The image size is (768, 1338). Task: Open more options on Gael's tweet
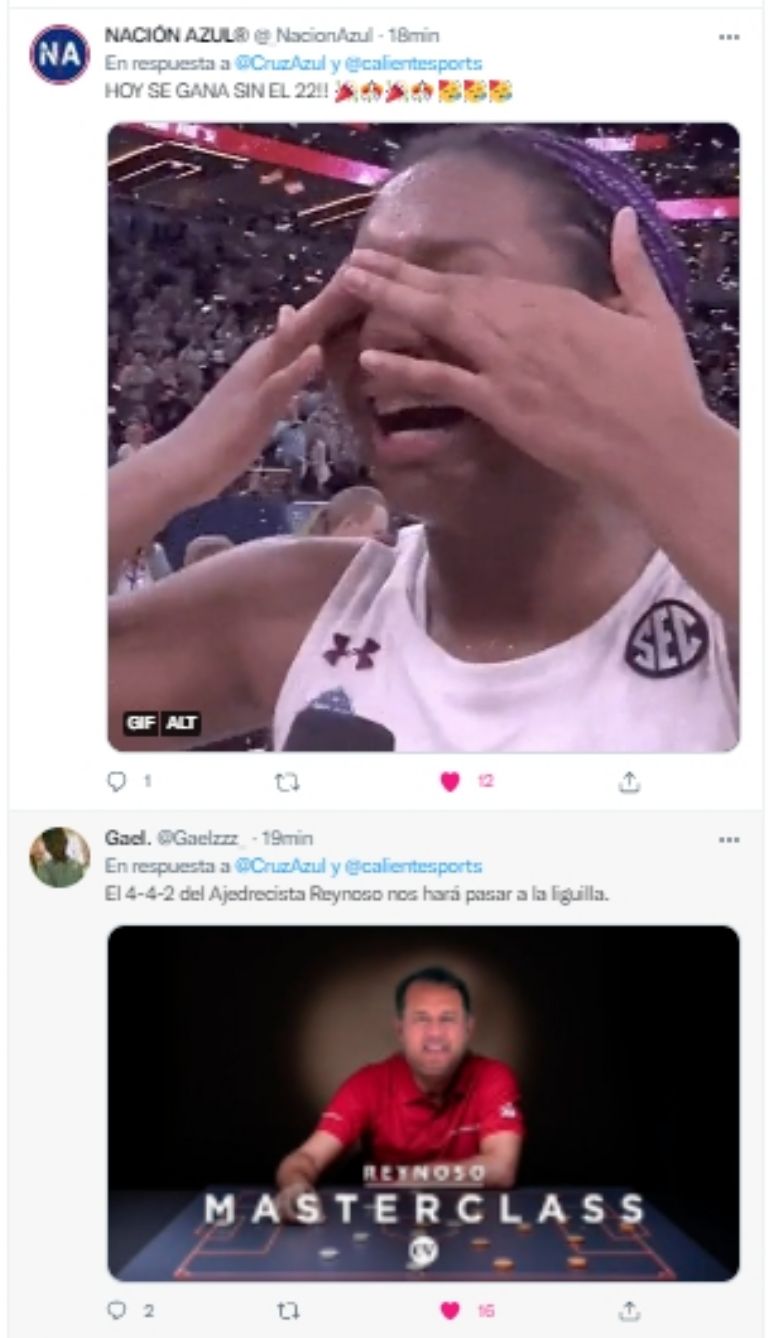click(x=728, y=840)
